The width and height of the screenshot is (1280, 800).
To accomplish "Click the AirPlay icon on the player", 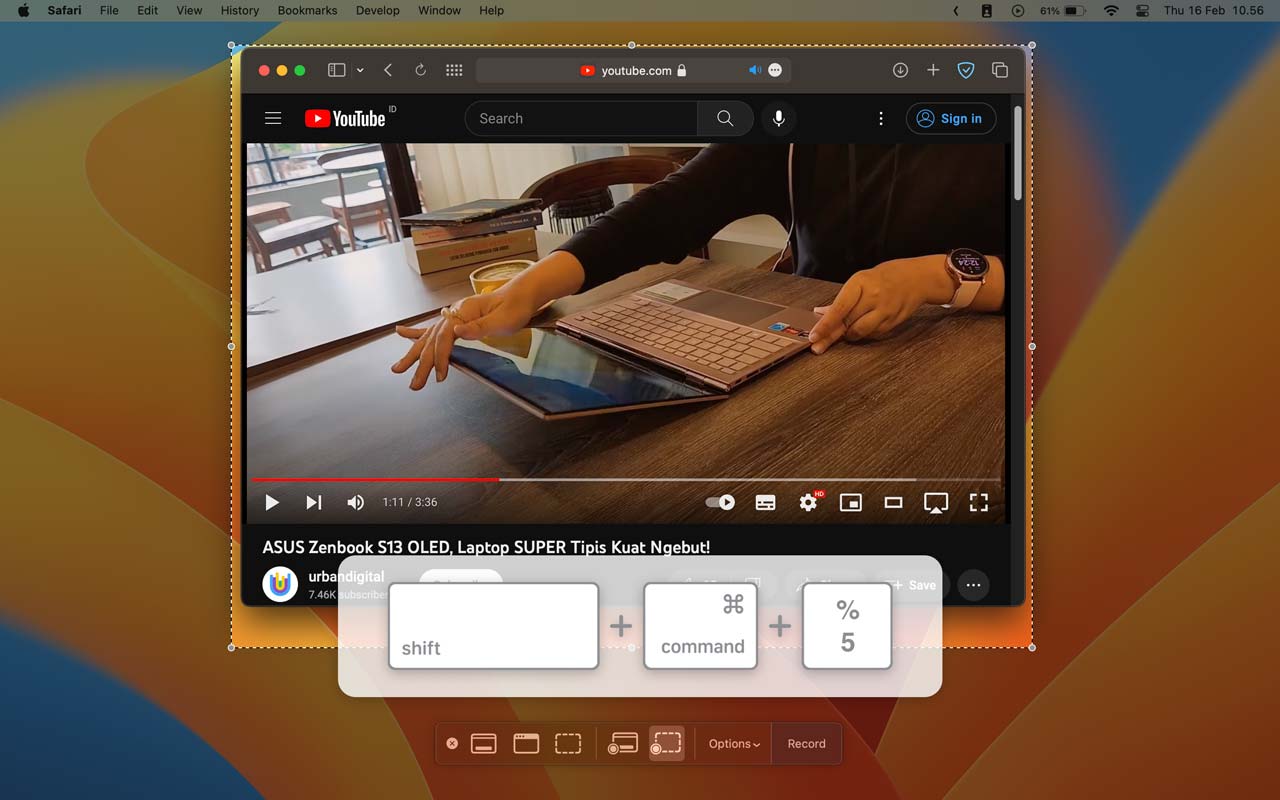I will pyautogui.click(x=936, y=502).
